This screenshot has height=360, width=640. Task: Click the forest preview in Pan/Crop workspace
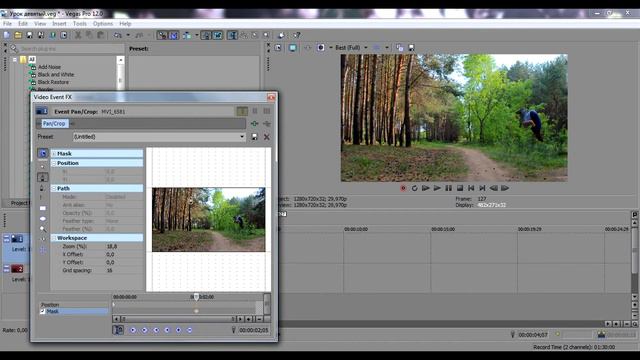click(x=209, y=220)
